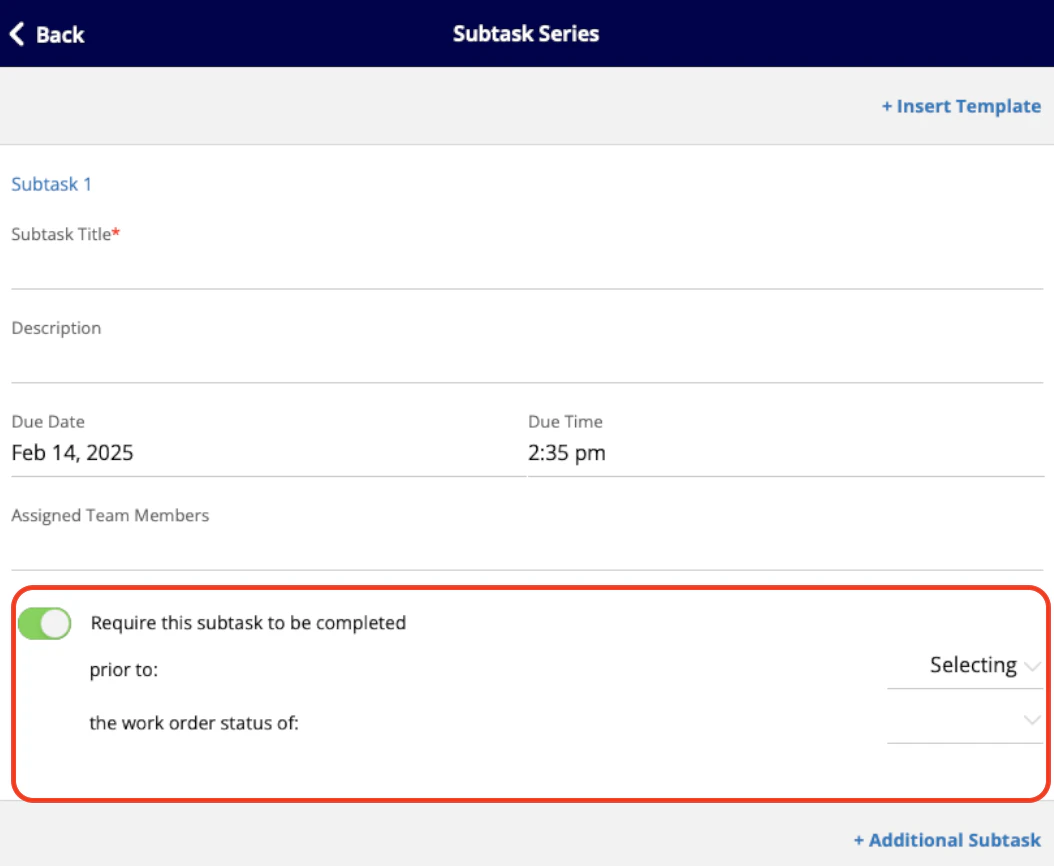Toggle Require this subtask to be completed
This screenshot has width=1054, height=866.
point(44,623)
